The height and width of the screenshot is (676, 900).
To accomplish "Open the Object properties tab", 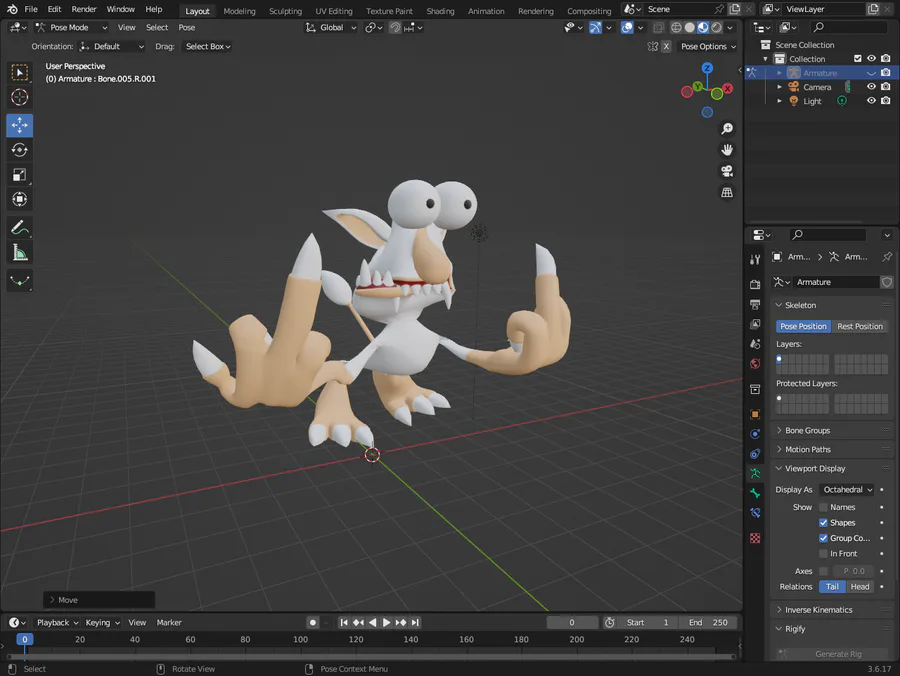I will click(755, 414).
